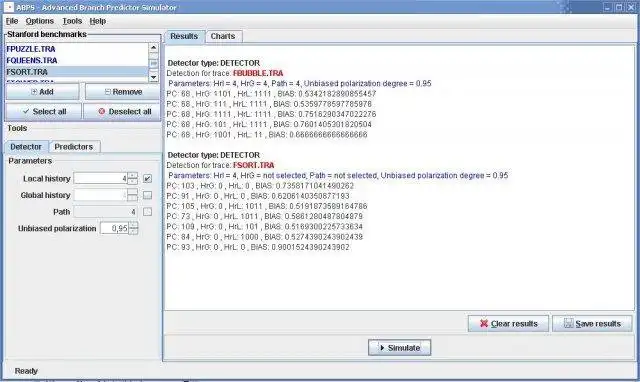
Task: Select the Results tab
Action: pyautogui.click(x=184, y=36)
